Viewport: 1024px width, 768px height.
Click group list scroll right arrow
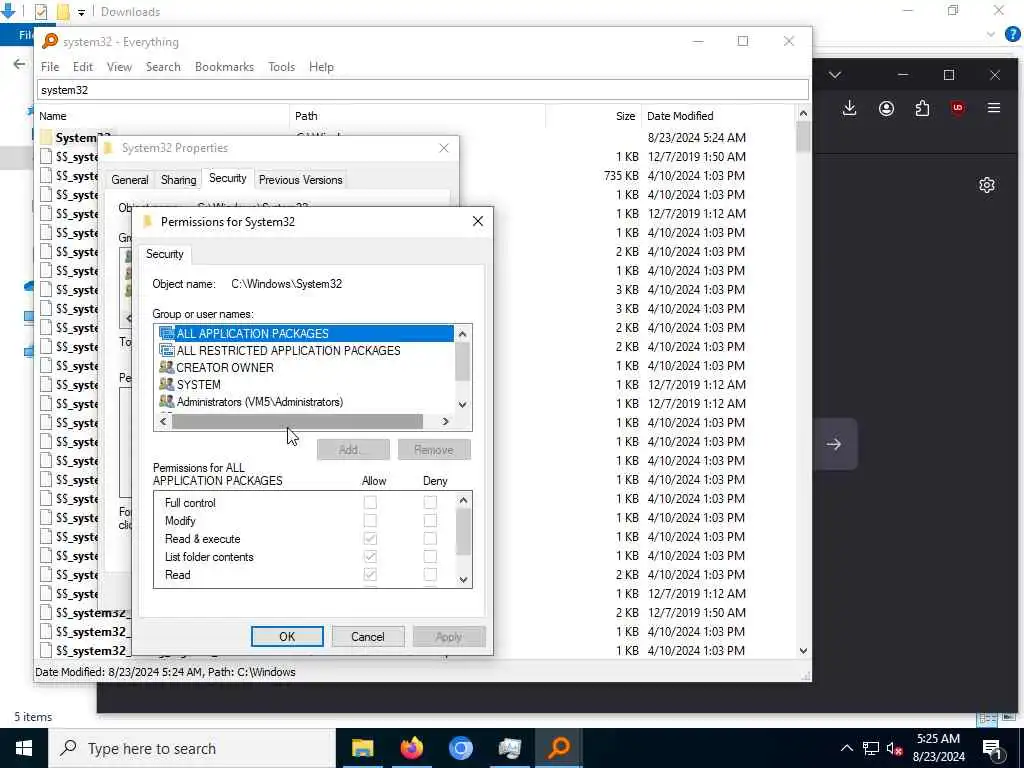coord(445,422)
